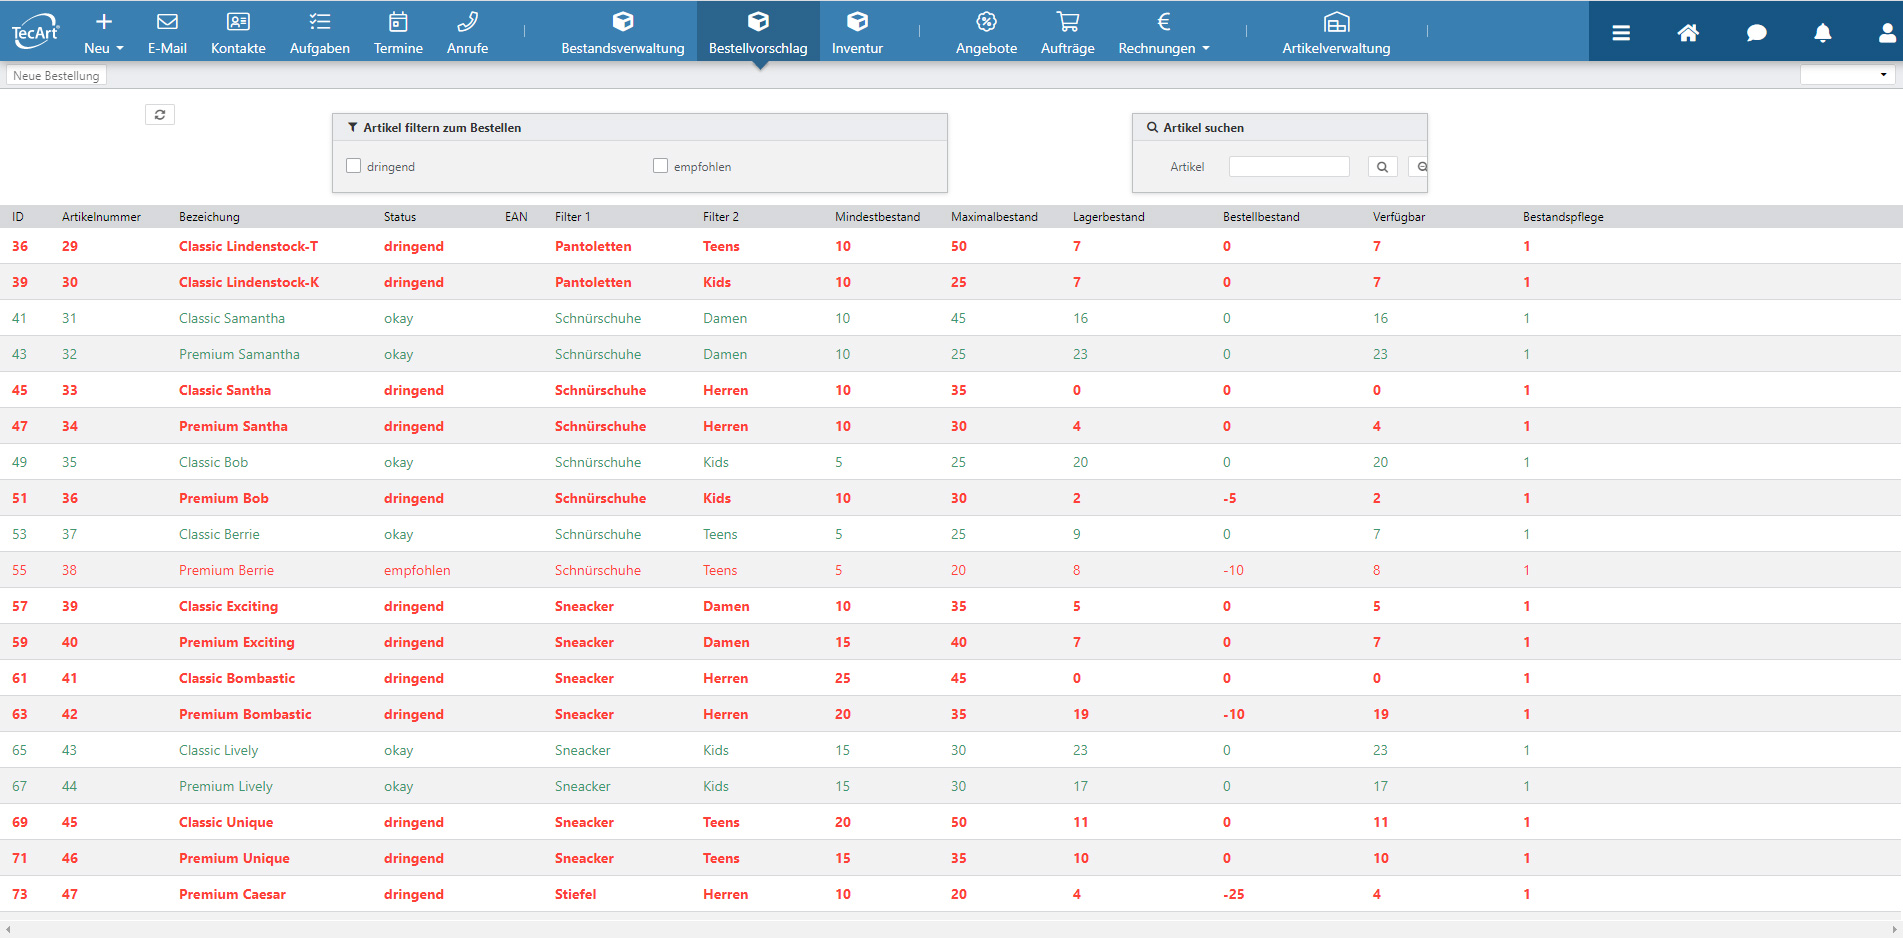Enable the empfohlen filter checkbox
1903x938 pixels.
660,166
